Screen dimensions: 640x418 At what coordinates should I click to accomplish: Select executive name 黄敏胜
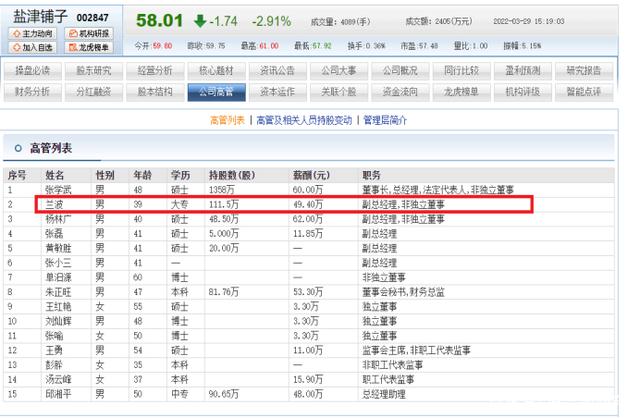point(58,248)
